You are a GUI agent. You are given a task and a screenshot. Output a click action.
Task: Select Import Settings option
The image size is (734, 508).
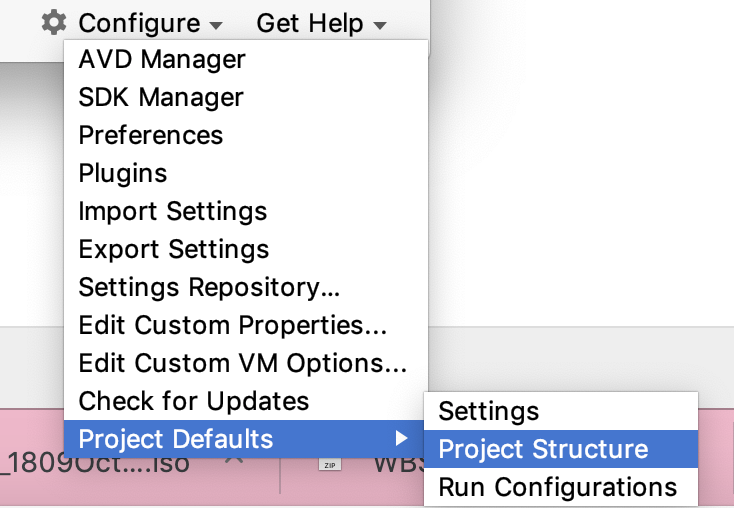coord(173,211)
